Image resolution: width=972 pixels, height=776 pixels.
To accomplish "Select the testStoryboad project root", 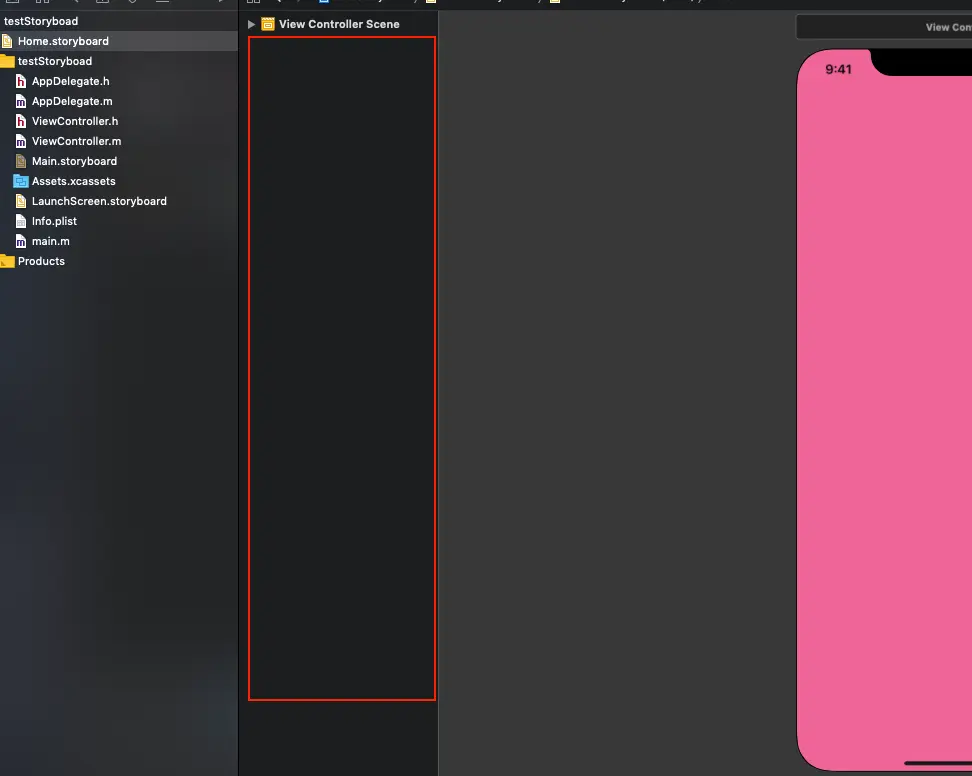I will click(41, 21).
